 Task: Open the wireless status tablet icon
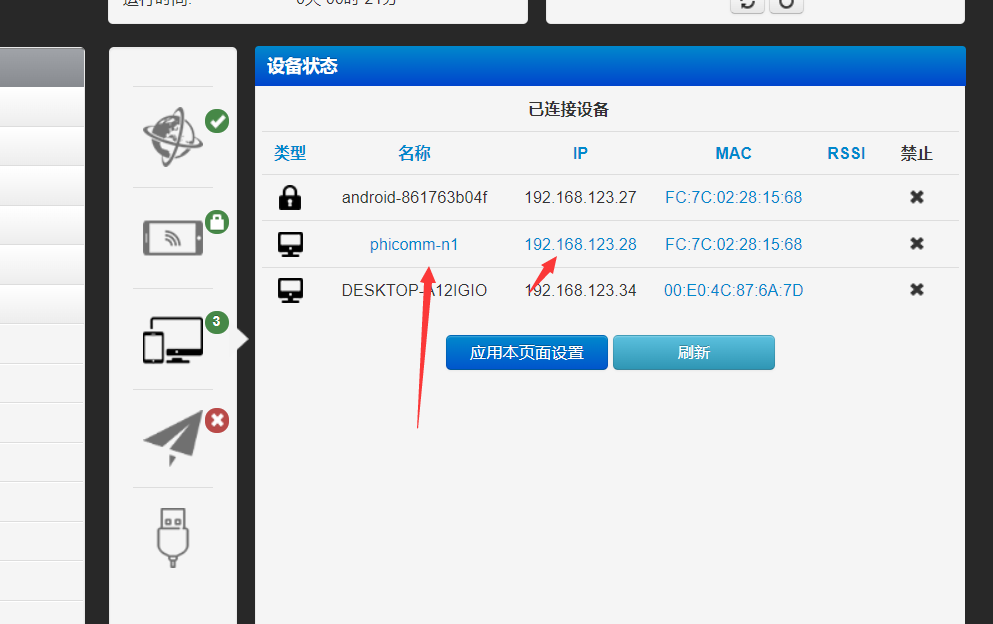click(173, 237)
